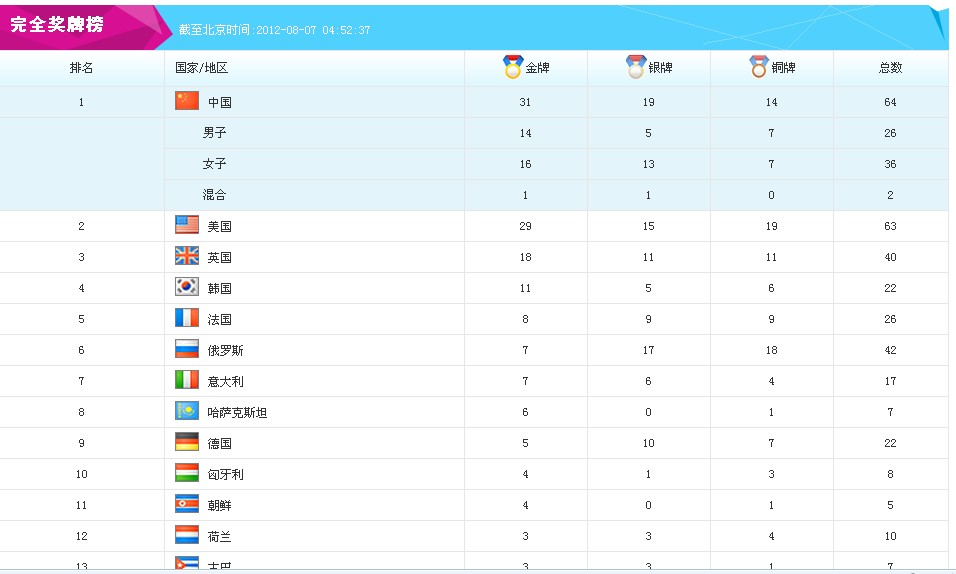Screen dimensions: 956x574
Task: Click China's gold count 31
Action: (x=525, y=102)
